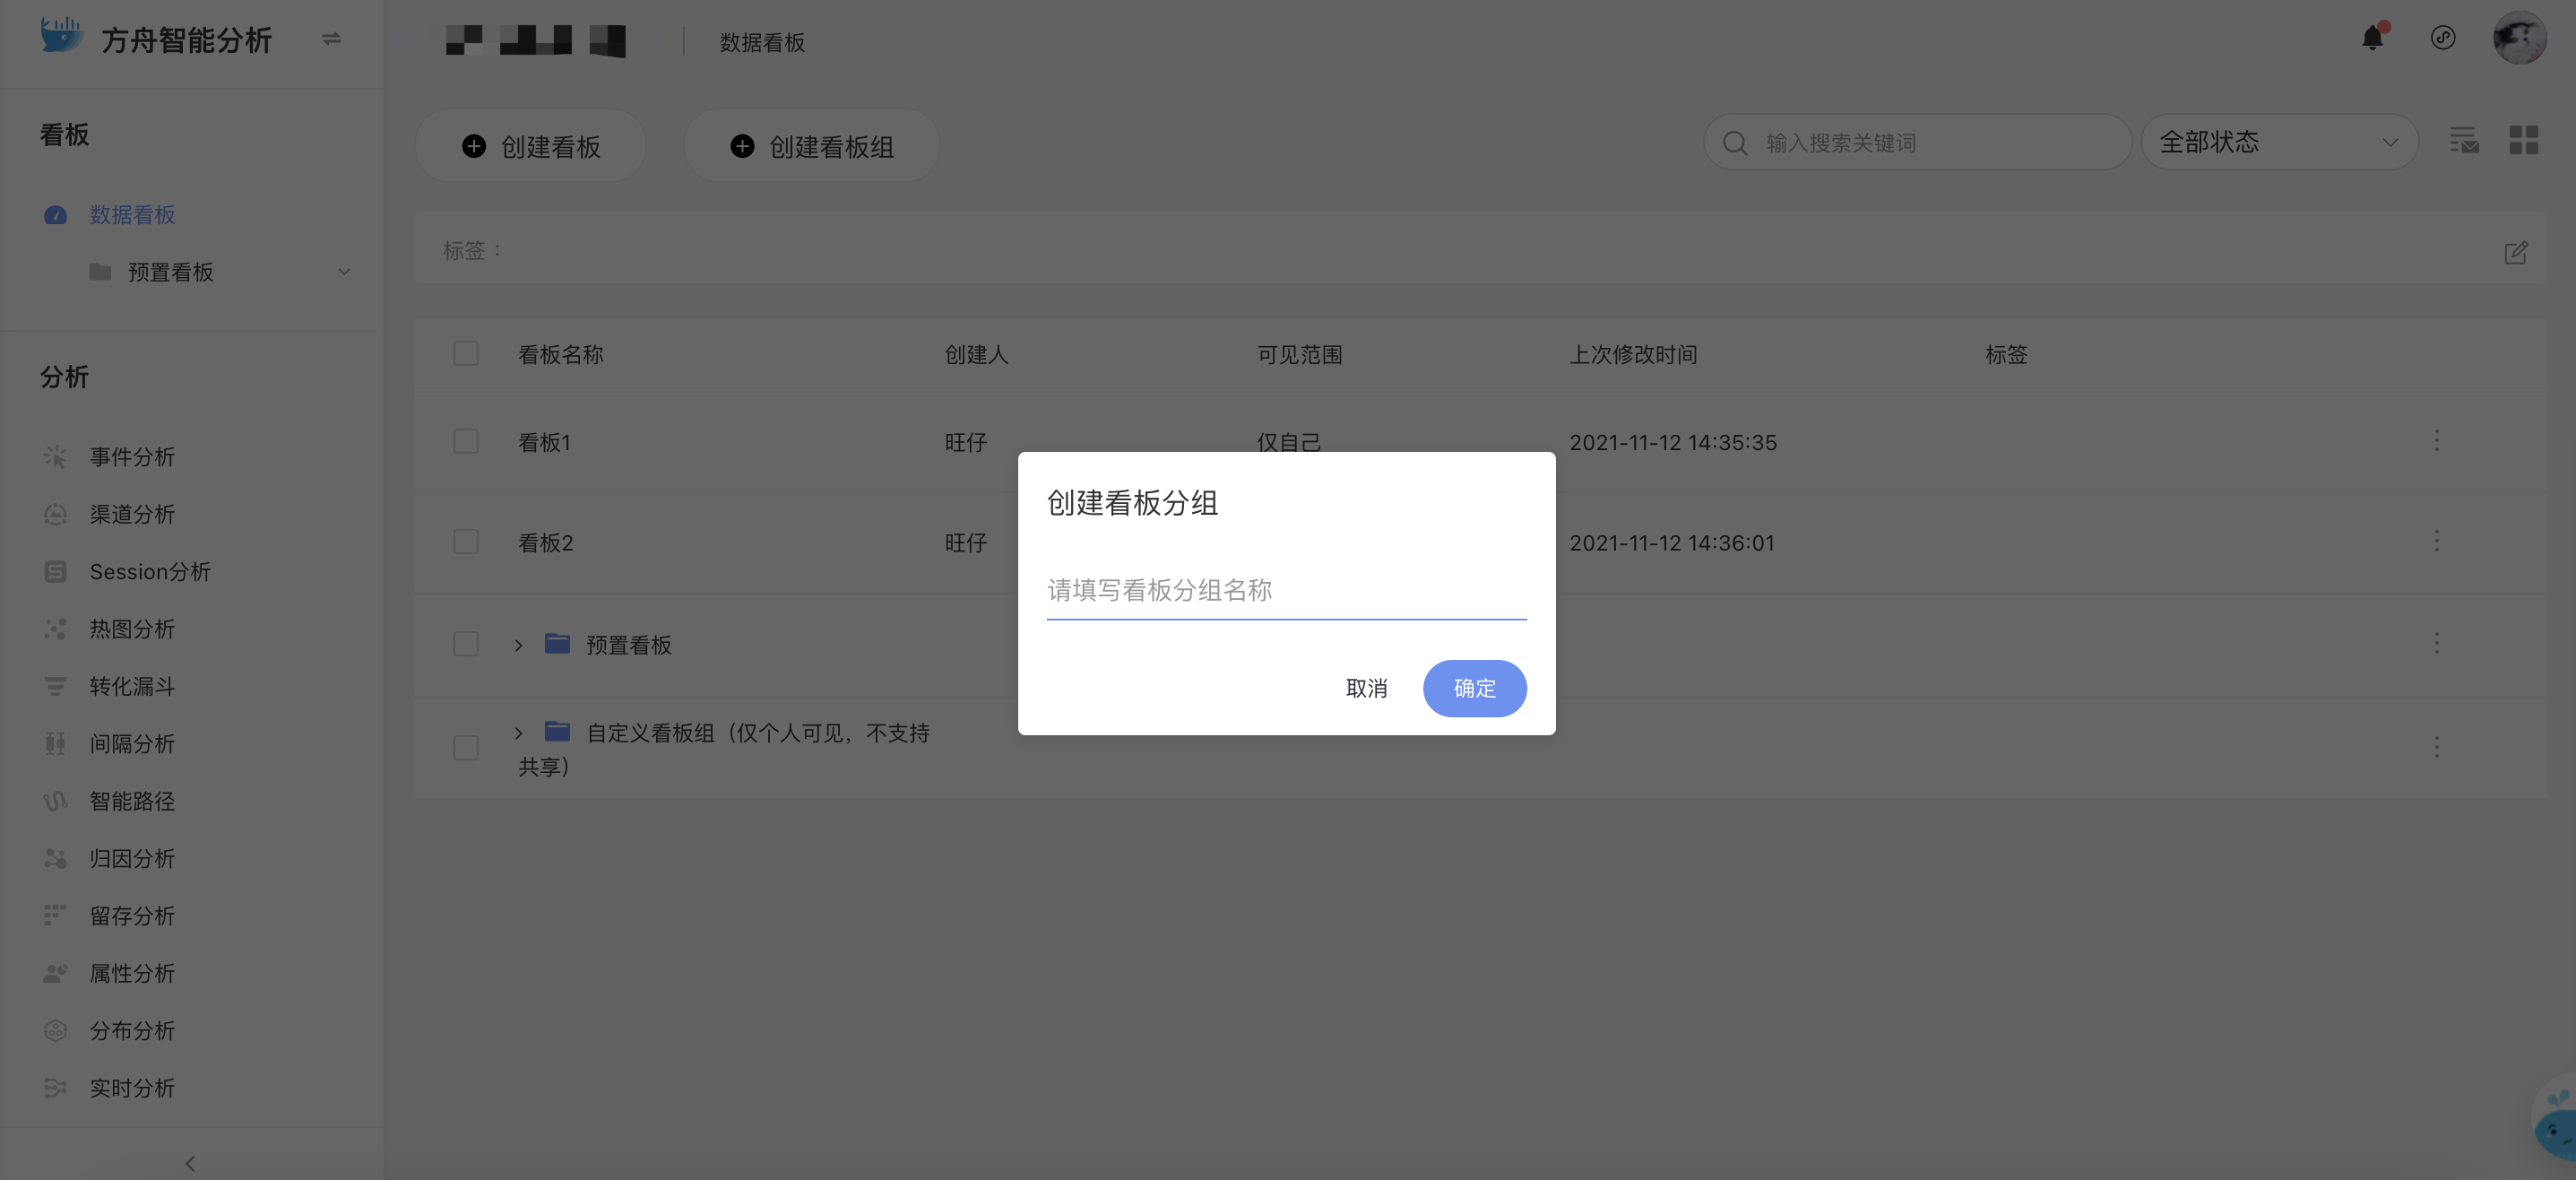Click the 可见范围 column header
The width and height of the screenshot is (2576, 1180).
pyautogui.click(x=1299, y=355)
